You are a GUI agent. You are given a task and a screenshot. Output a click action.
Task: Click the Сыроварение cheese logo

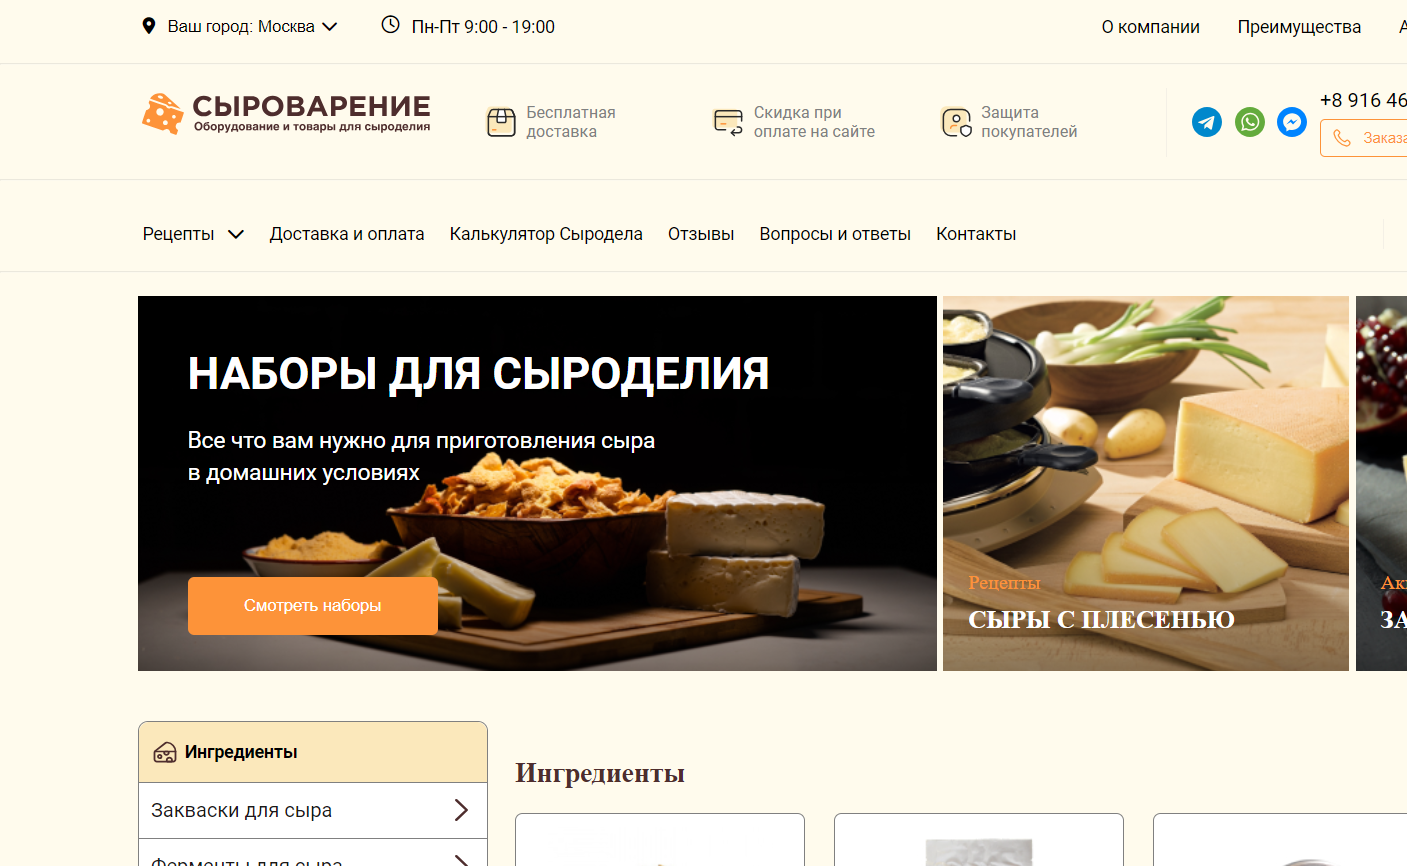(x=286, y=114)
